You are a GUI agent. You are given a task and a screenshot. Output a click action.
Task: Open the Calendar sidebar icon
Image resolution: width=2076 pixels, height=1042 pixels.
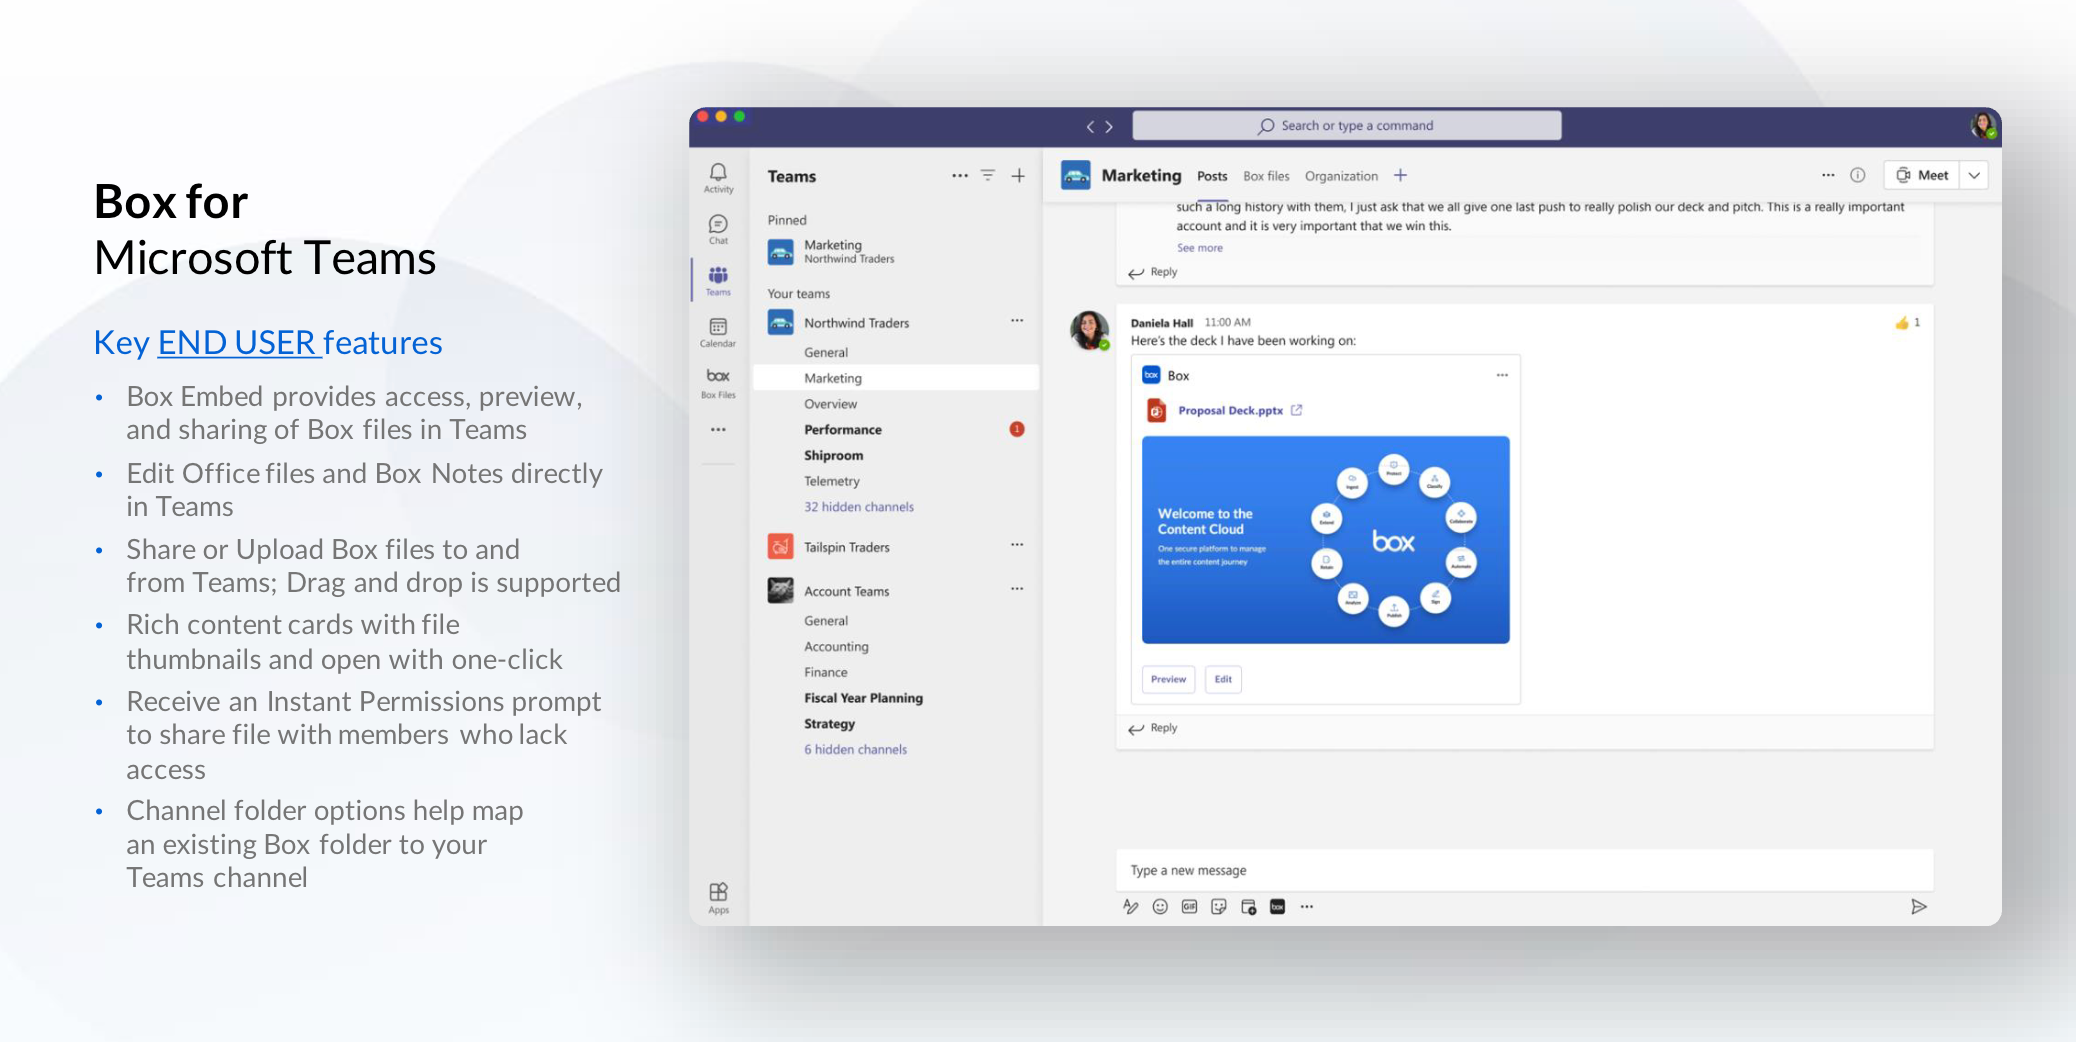[718, 332]
